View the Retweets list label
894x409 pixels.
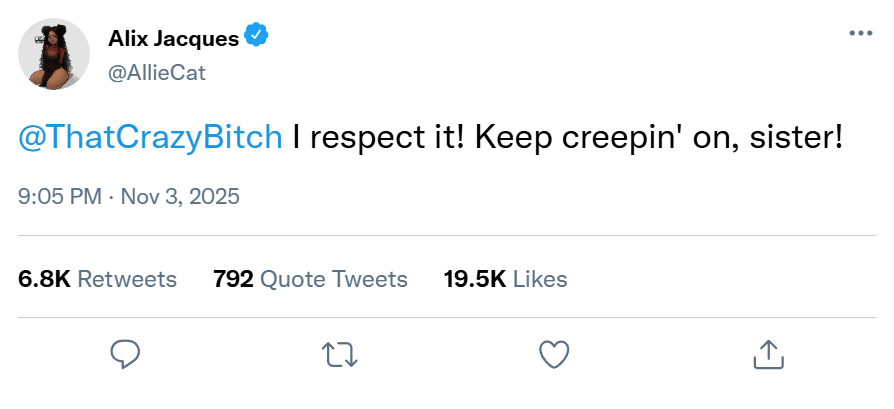pyautogui.click(x=127, y=279)
